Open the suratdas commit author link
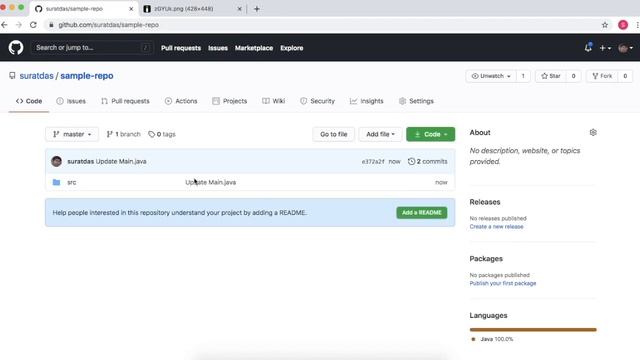The height and width of the screenshot is (360, 640). 80,161
